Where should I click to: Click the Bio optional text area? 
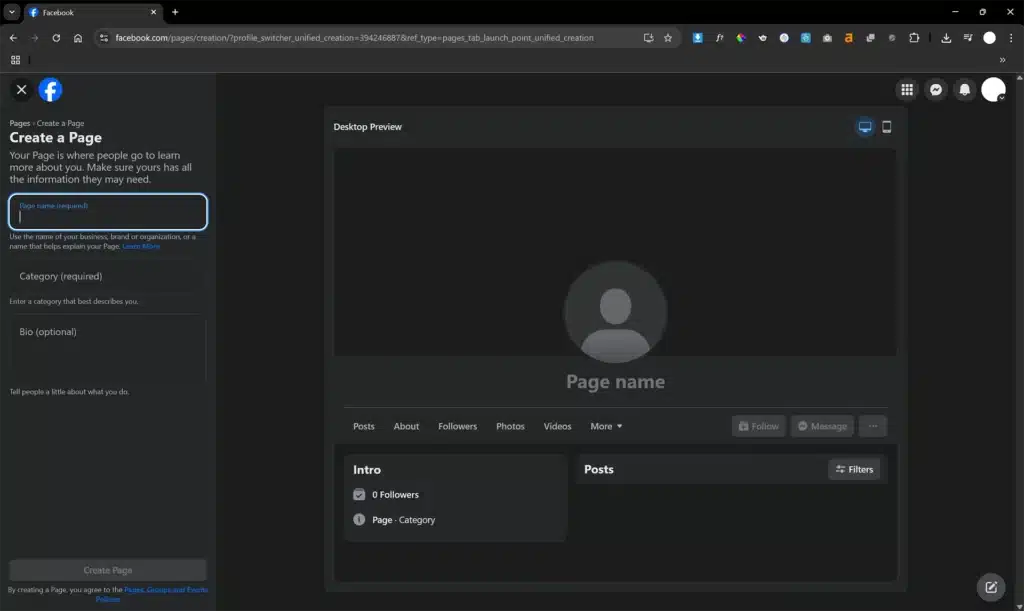(108, 350)
